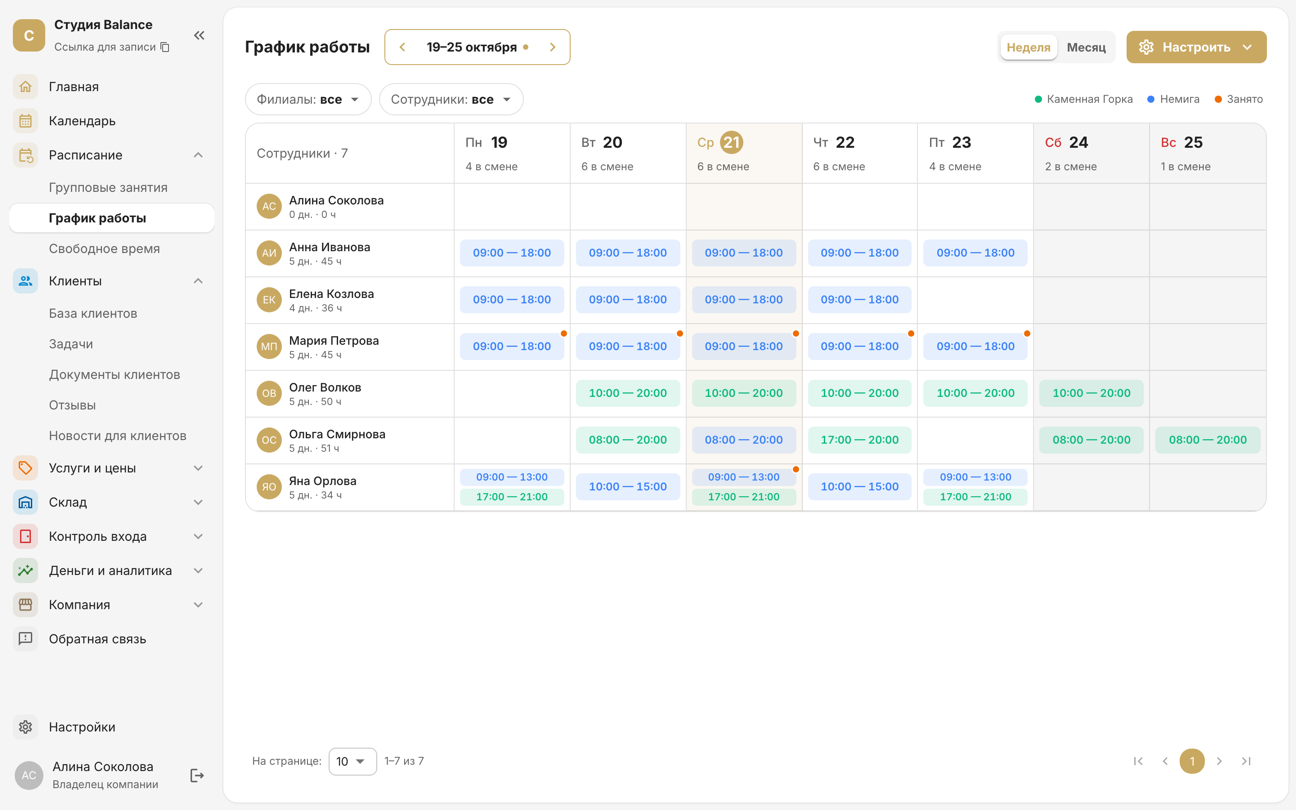Change rows per page dropdown

[x=352, y=761]
